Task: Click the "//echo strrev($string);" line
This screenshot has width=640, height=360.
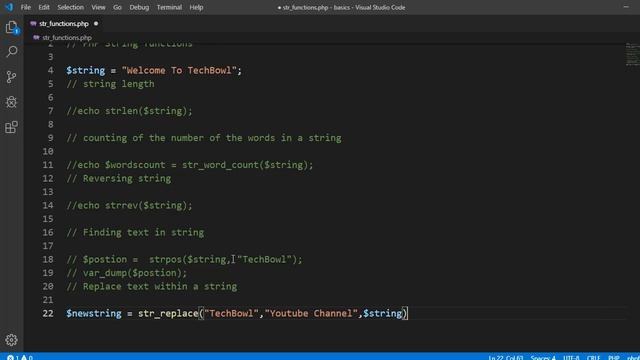Action: pyautogui.click(x=129, y=205)
